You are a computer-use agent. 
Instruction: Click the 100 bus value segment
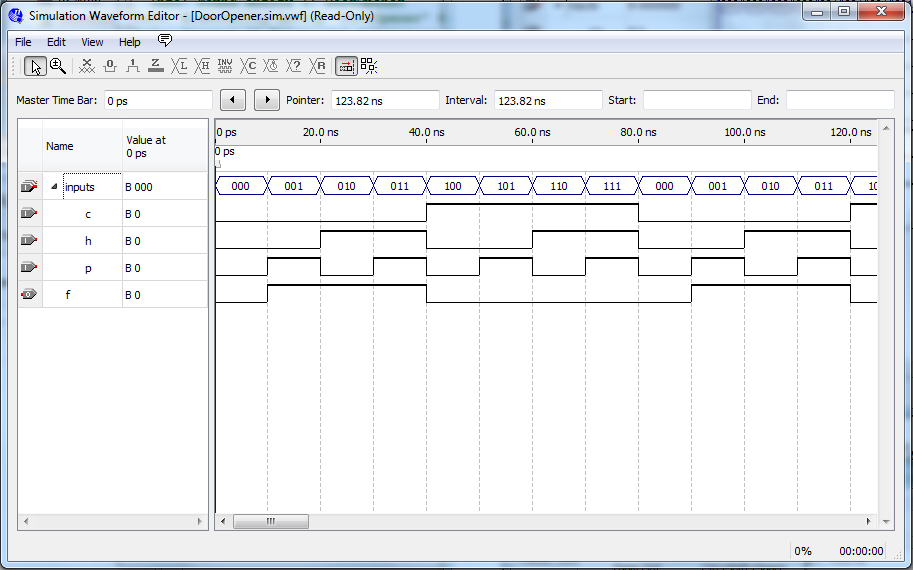tap(452, 186)
